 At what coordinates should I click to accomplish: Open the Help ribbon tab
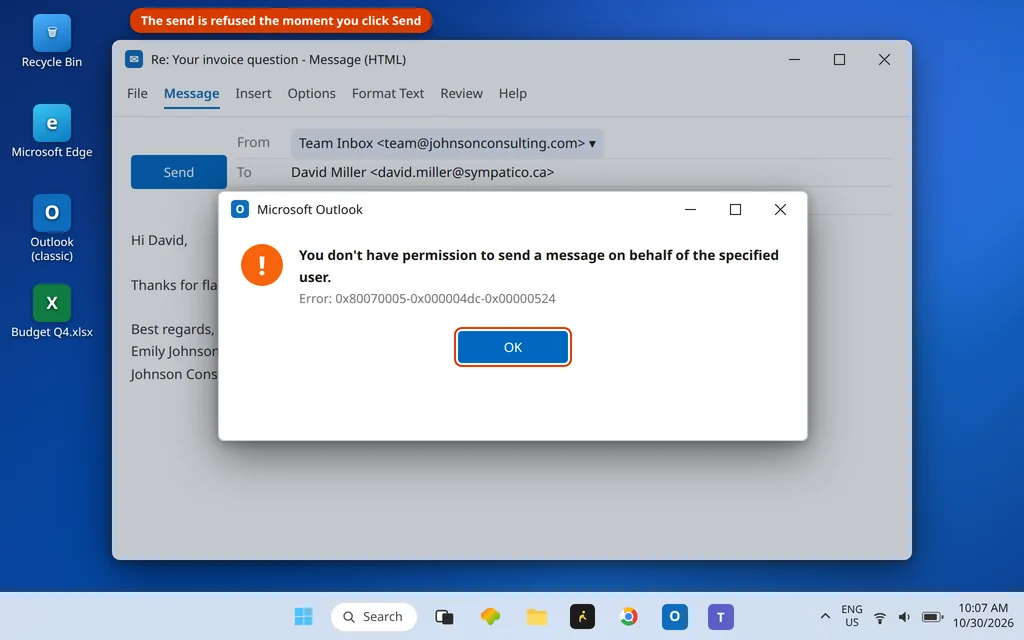tap(513, 93)
